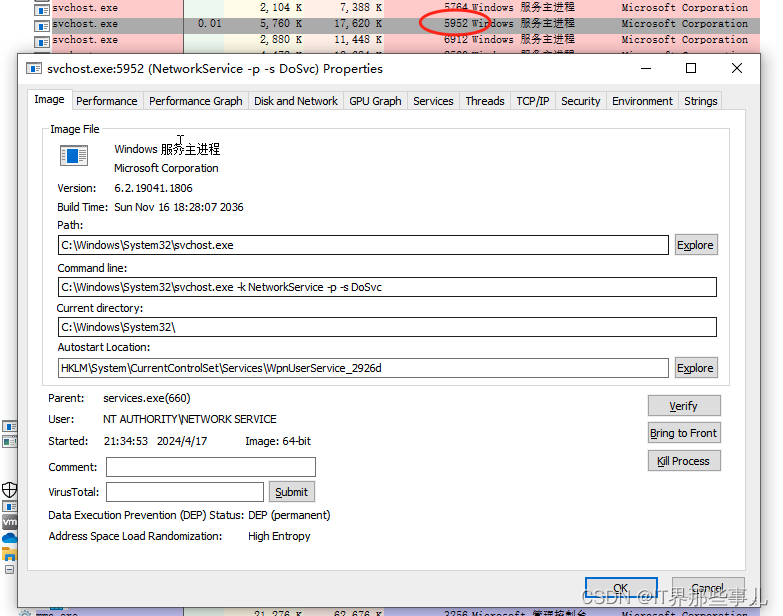Open the Services tab
The image size is (783, 616).
click(x=433, y=101)
